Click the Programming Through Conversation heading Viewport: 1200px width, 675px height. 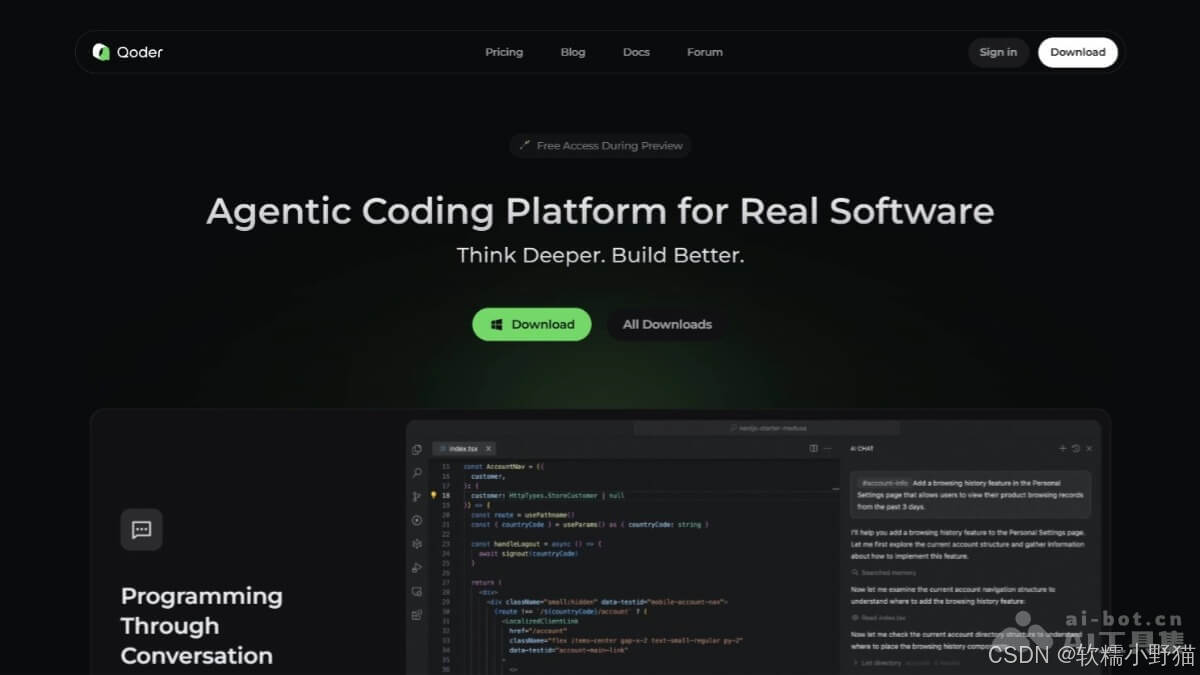coord(201,626)
